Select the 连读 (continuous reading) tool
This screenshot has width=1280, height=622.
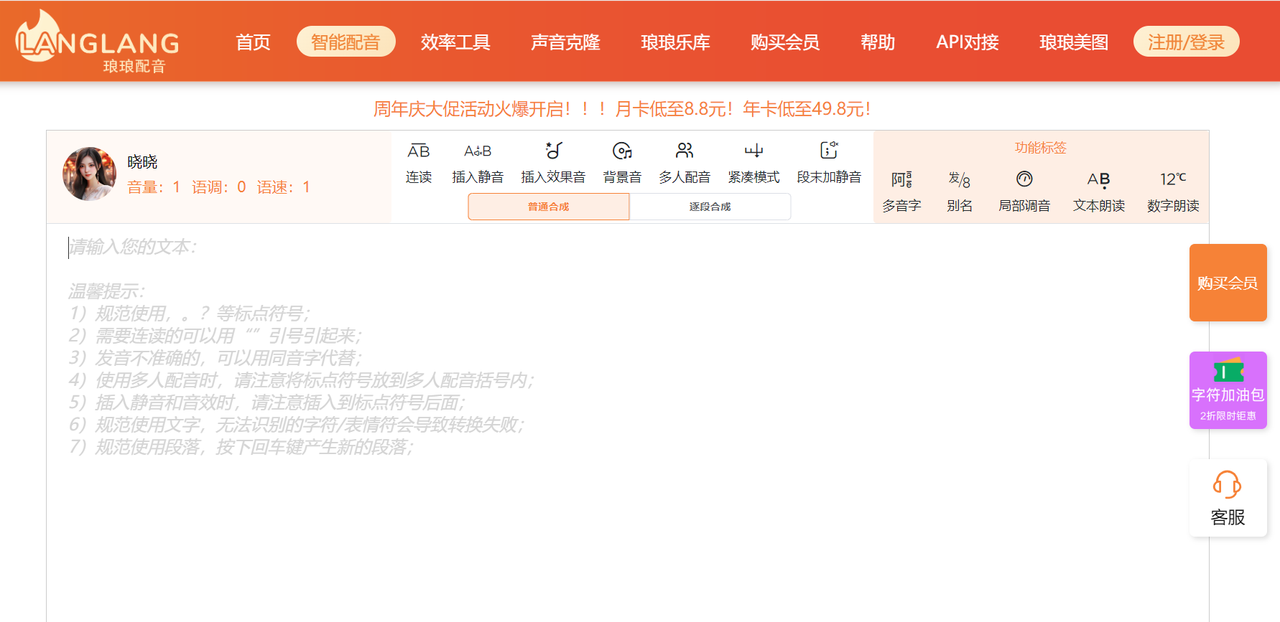coord(418,163)
